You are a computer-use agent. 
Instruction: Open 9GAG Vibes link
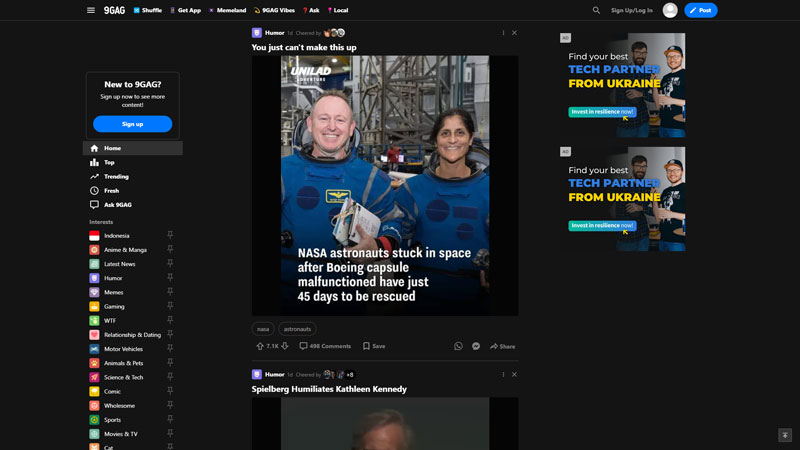pyautogui.click(x=274, y=10)
